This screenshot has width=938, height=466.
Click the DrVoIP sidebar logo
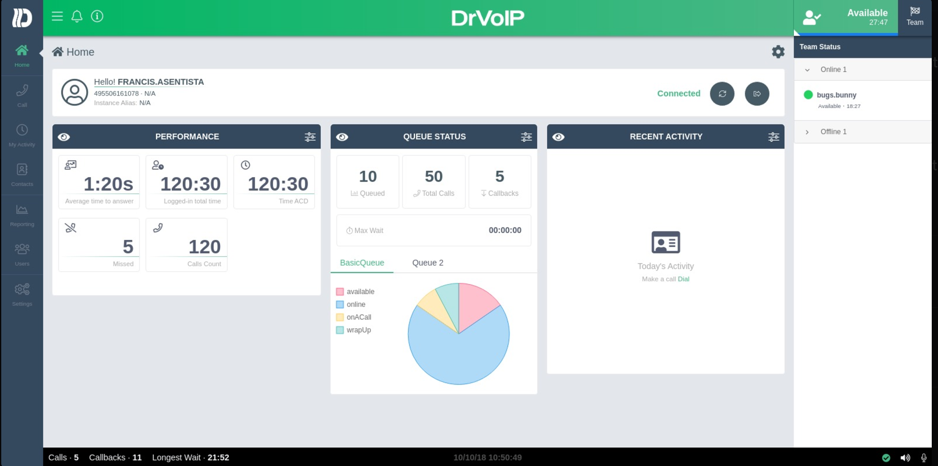pyautogui.click(x=22, y=17)
